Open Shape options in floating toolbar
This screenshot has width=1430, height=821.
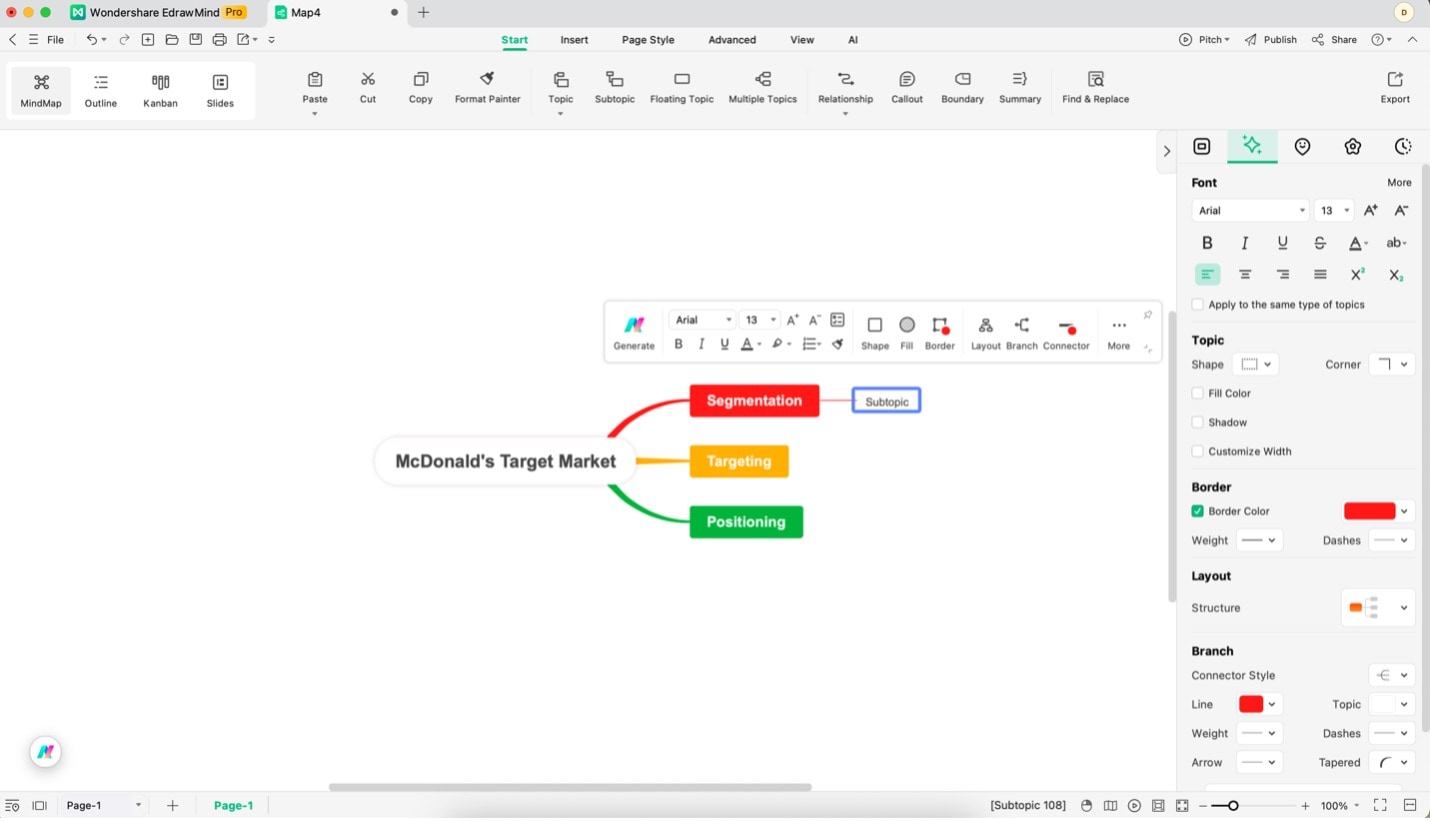tap(875, 333)
